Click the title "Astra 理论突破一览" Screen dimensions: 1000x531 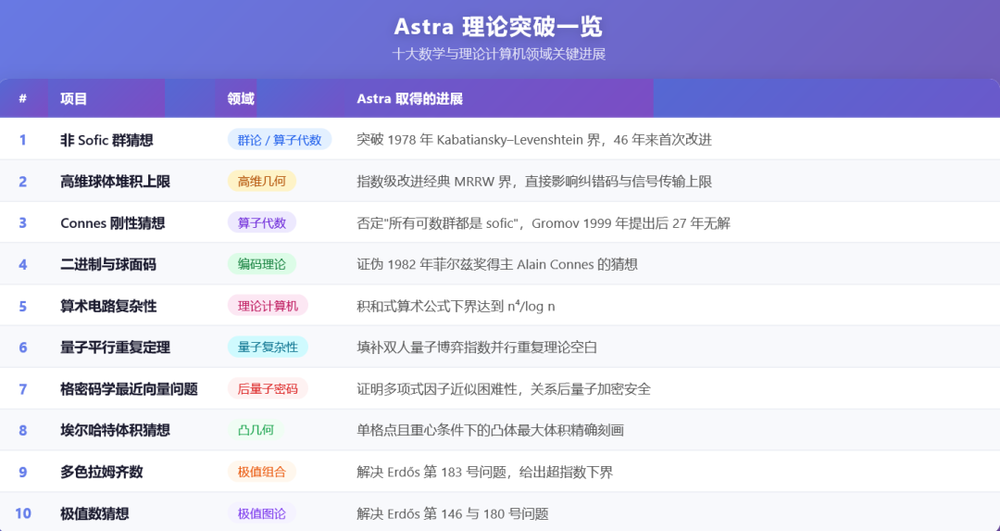[498, 27]
